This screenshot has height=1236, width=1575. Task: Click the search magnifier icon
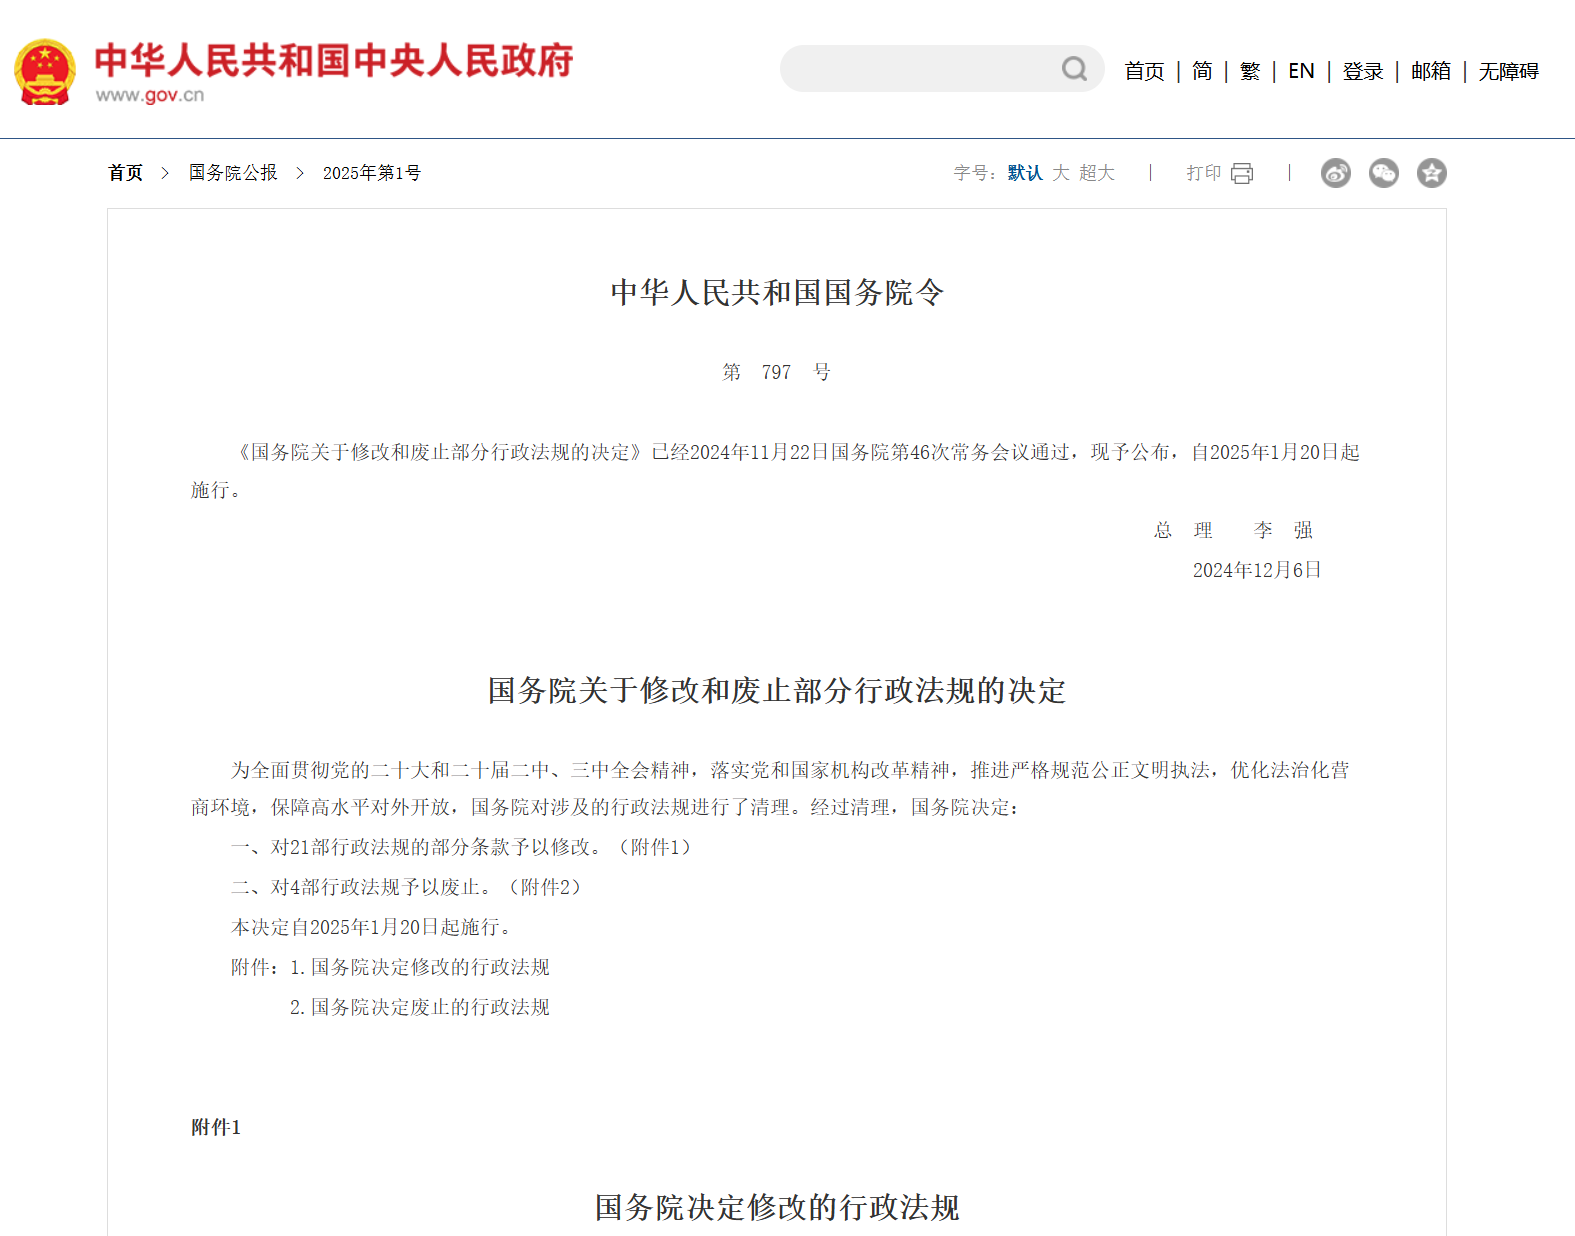[1074, 69]
